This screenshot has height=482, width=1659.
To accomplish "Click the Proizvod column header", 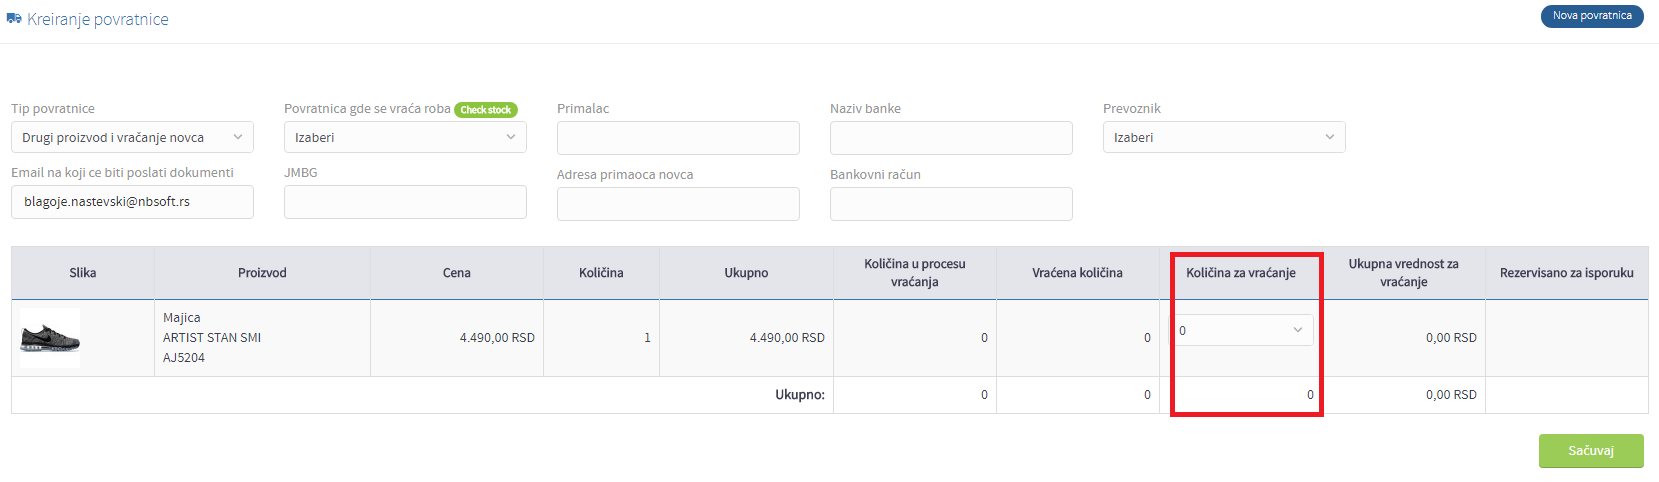I will point(262,273).
